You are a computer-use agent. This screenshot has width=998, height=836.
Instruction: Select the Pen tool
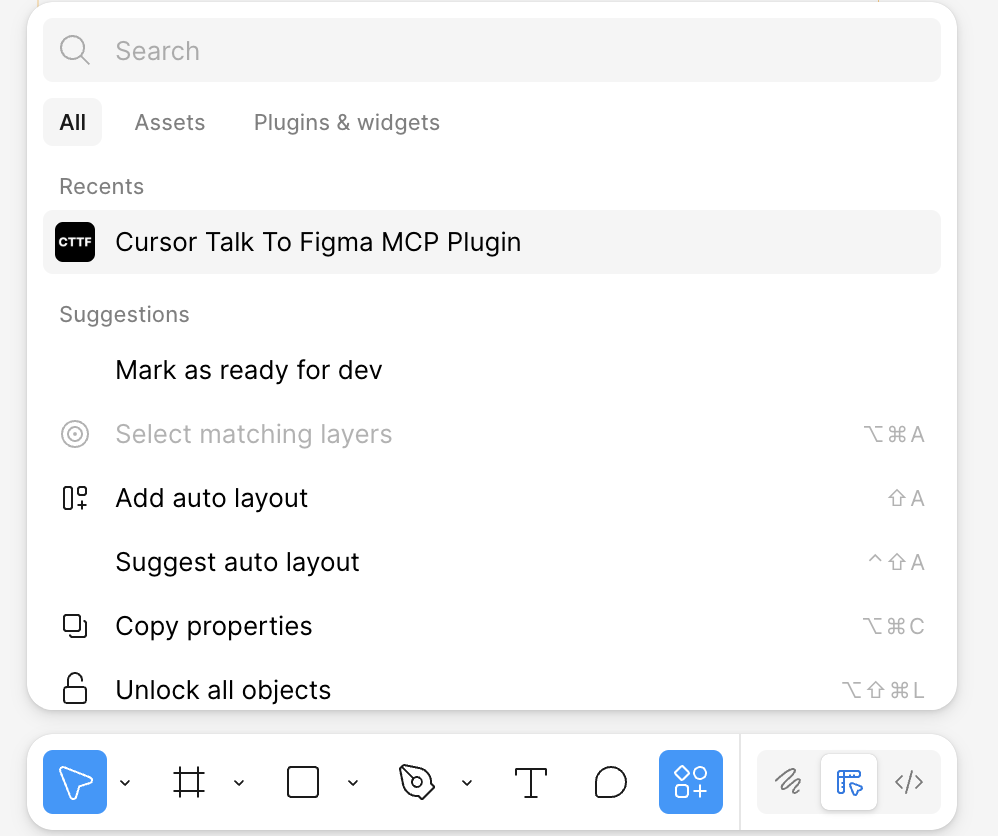pyautogui.click(x=417, y=782)
